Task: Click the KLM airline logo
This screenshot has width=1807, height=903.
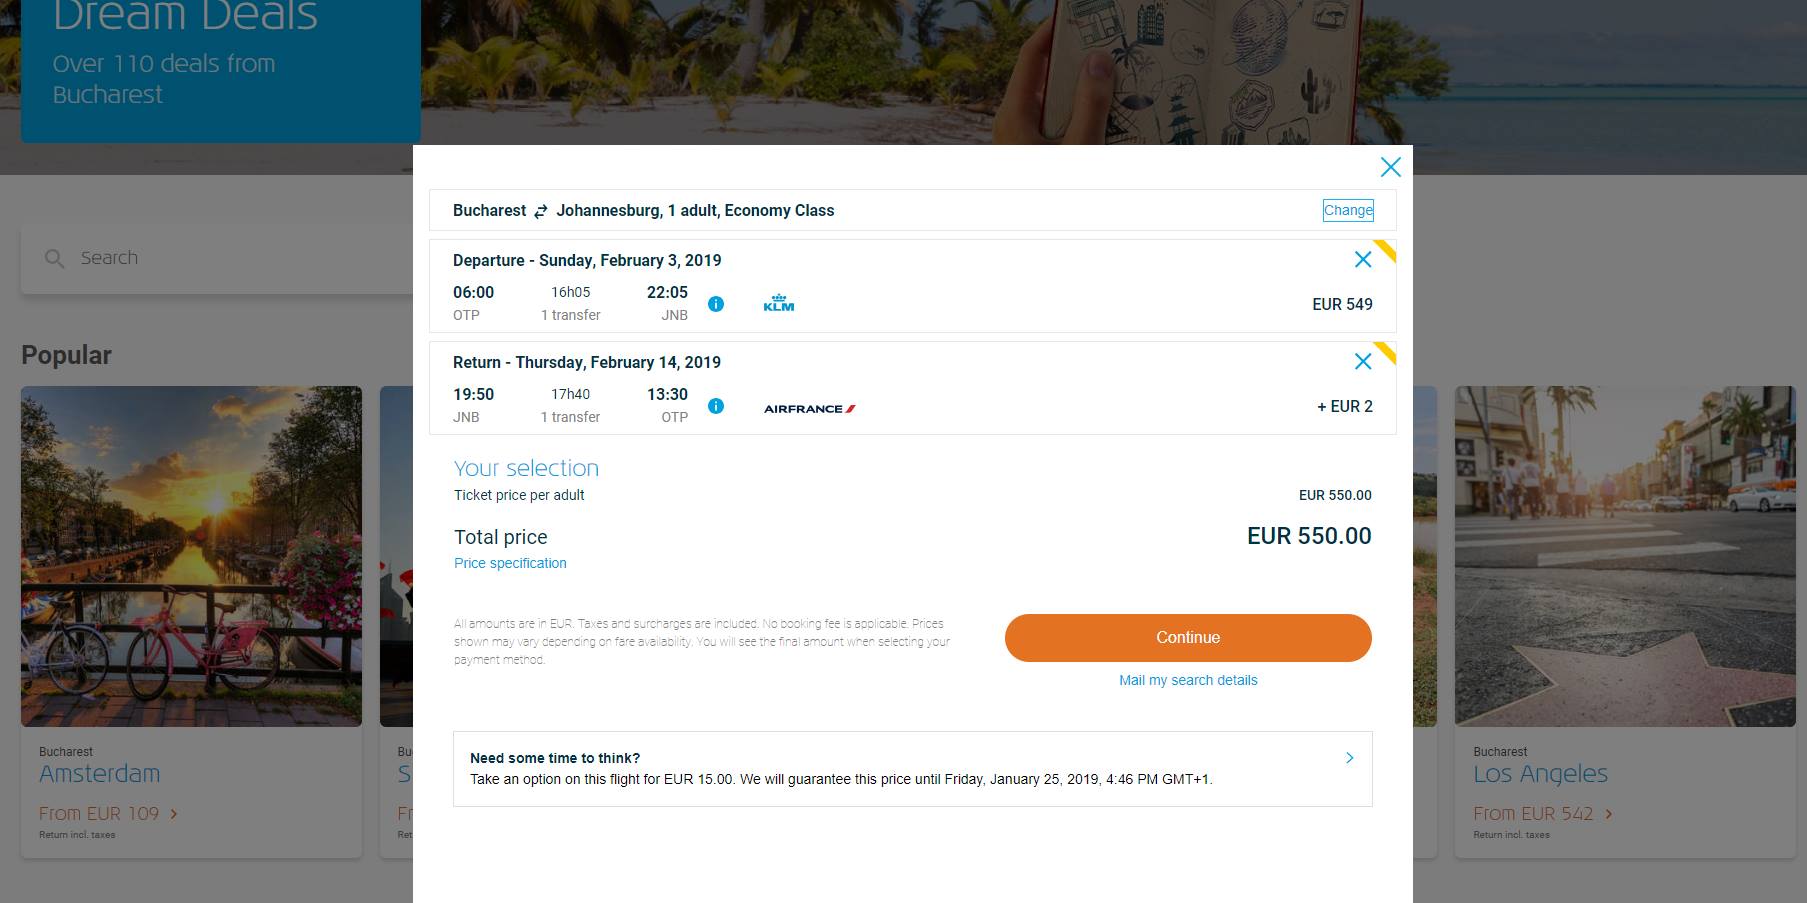Action: tap(778, 303)
